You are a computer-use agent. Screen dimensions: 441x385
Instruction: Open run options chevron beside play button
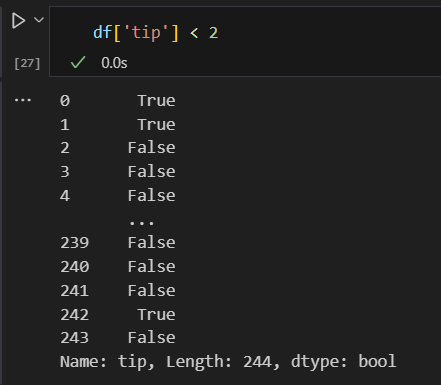click(39, 20)
